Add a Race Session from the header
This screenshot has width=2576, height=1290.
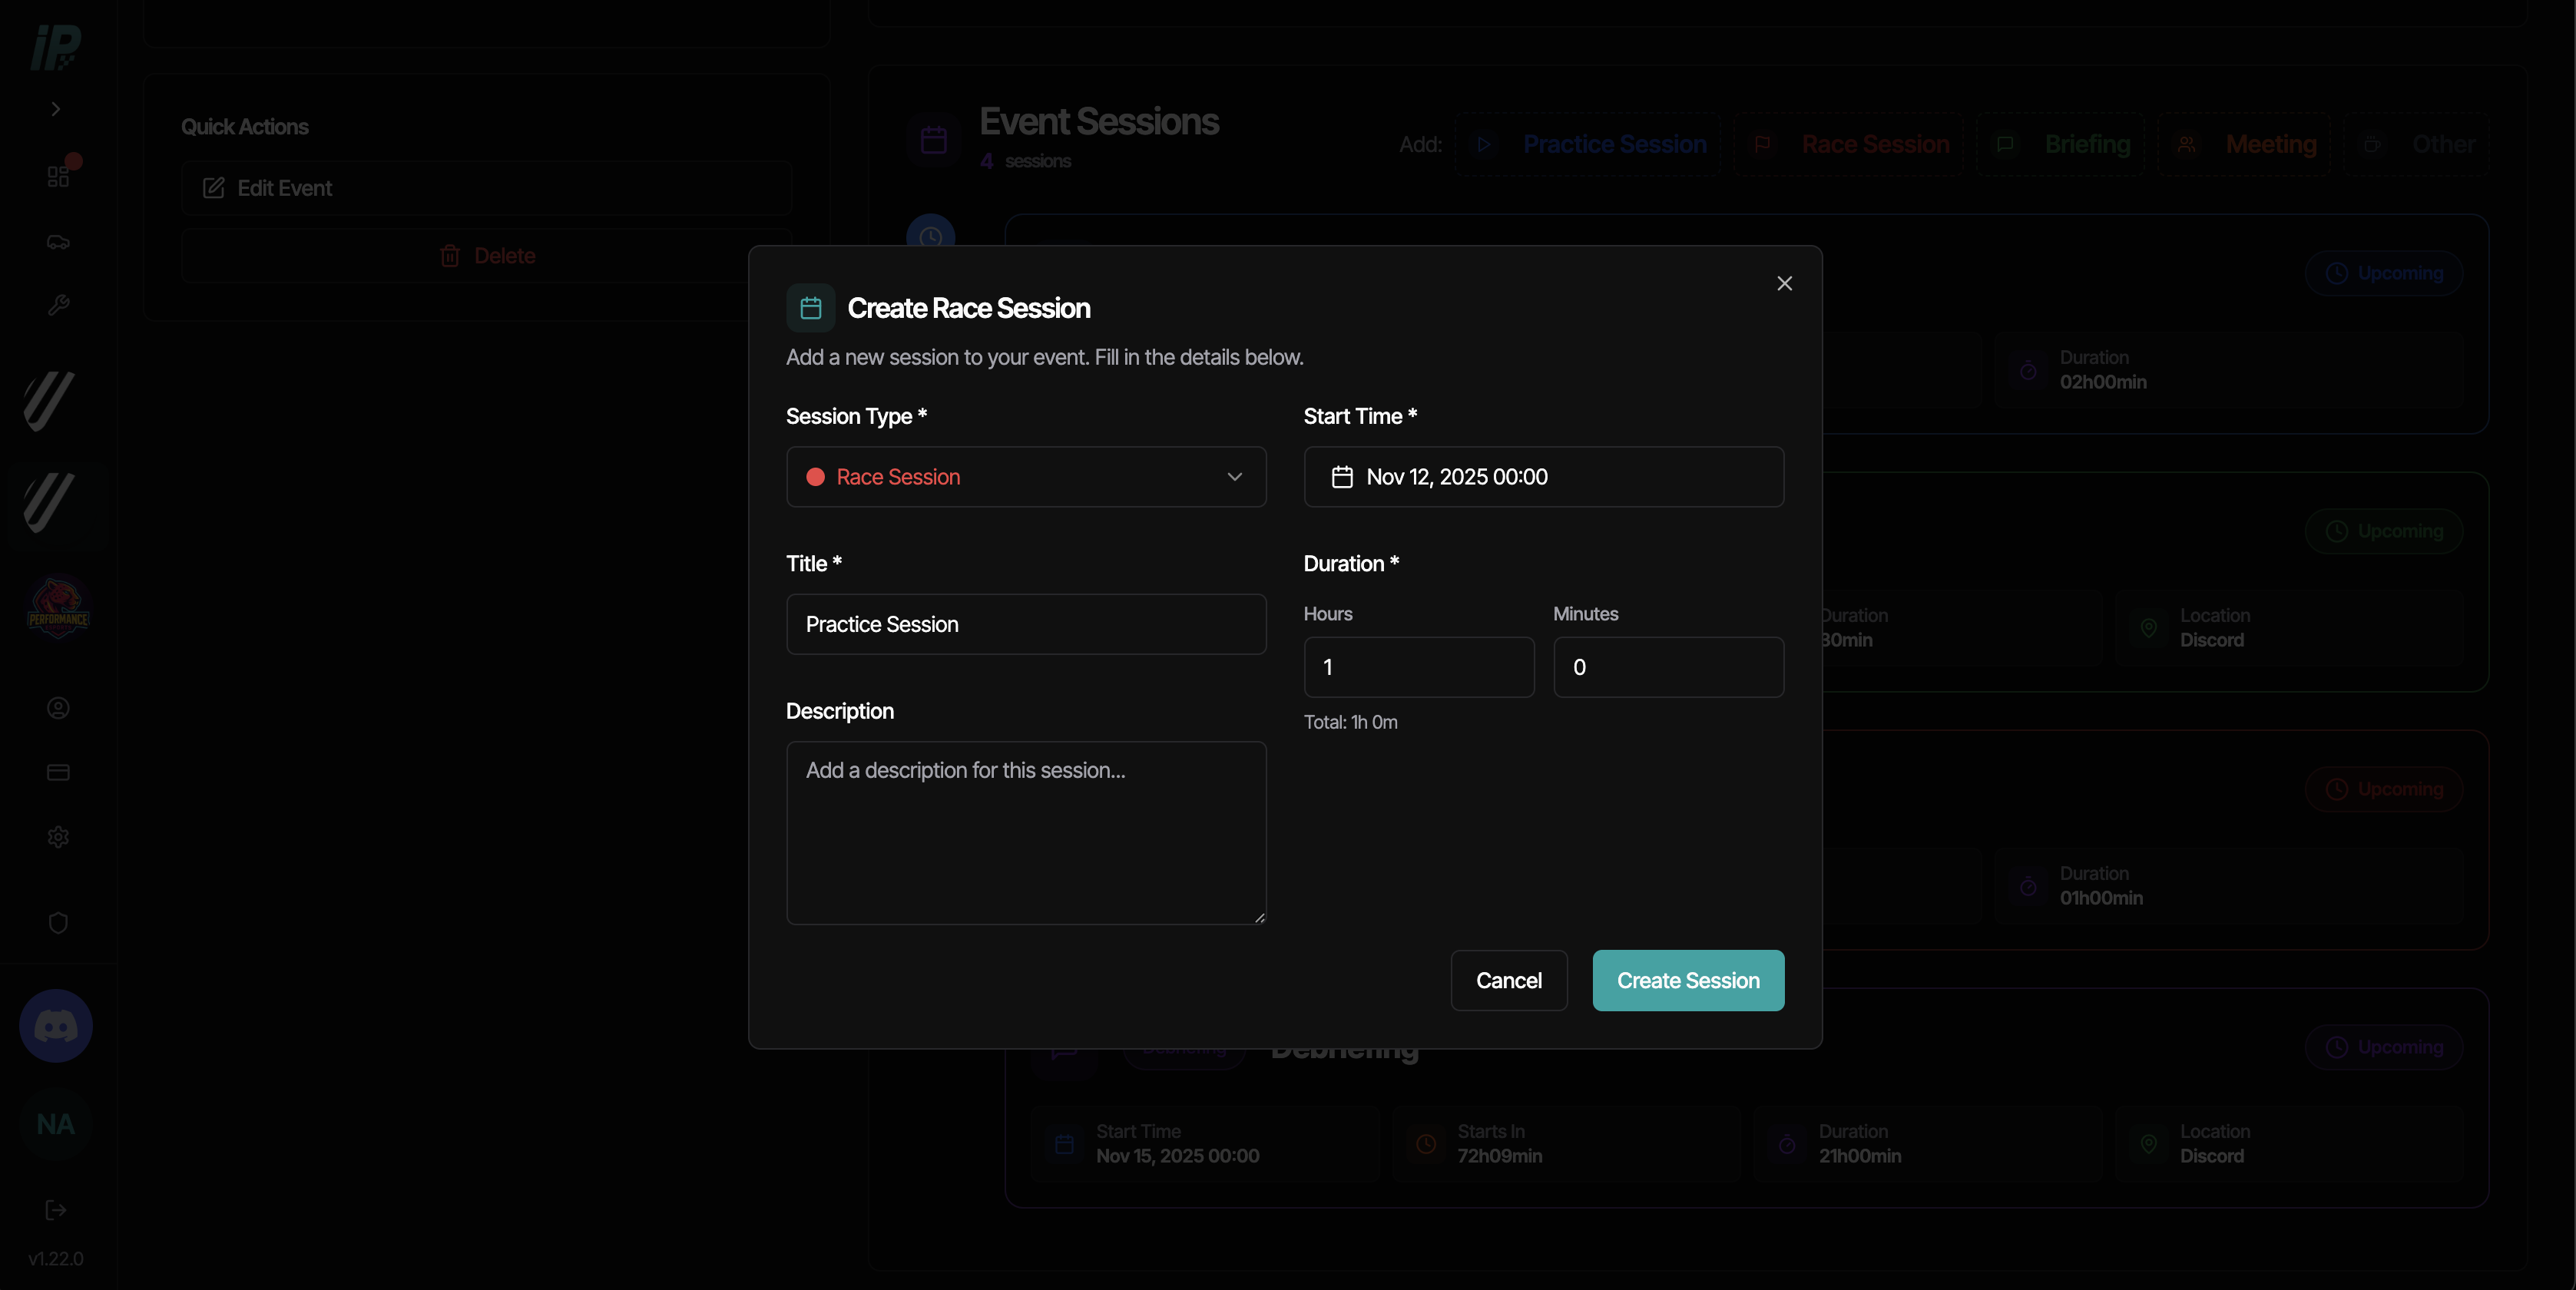pyautogui.click(x=1848, y=145)
